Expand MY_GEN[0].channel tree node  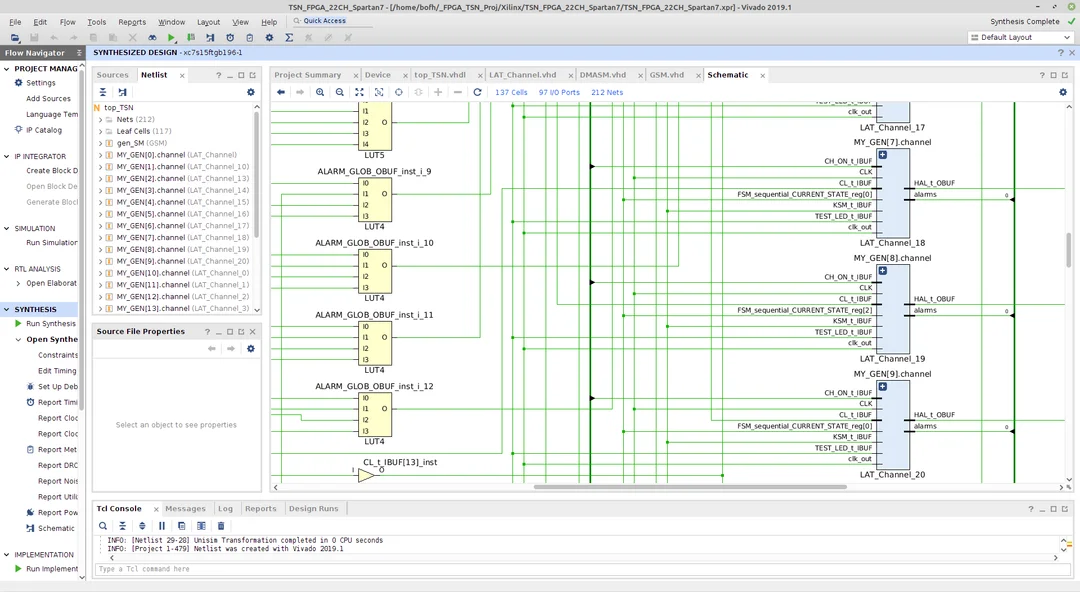(101, 155)
